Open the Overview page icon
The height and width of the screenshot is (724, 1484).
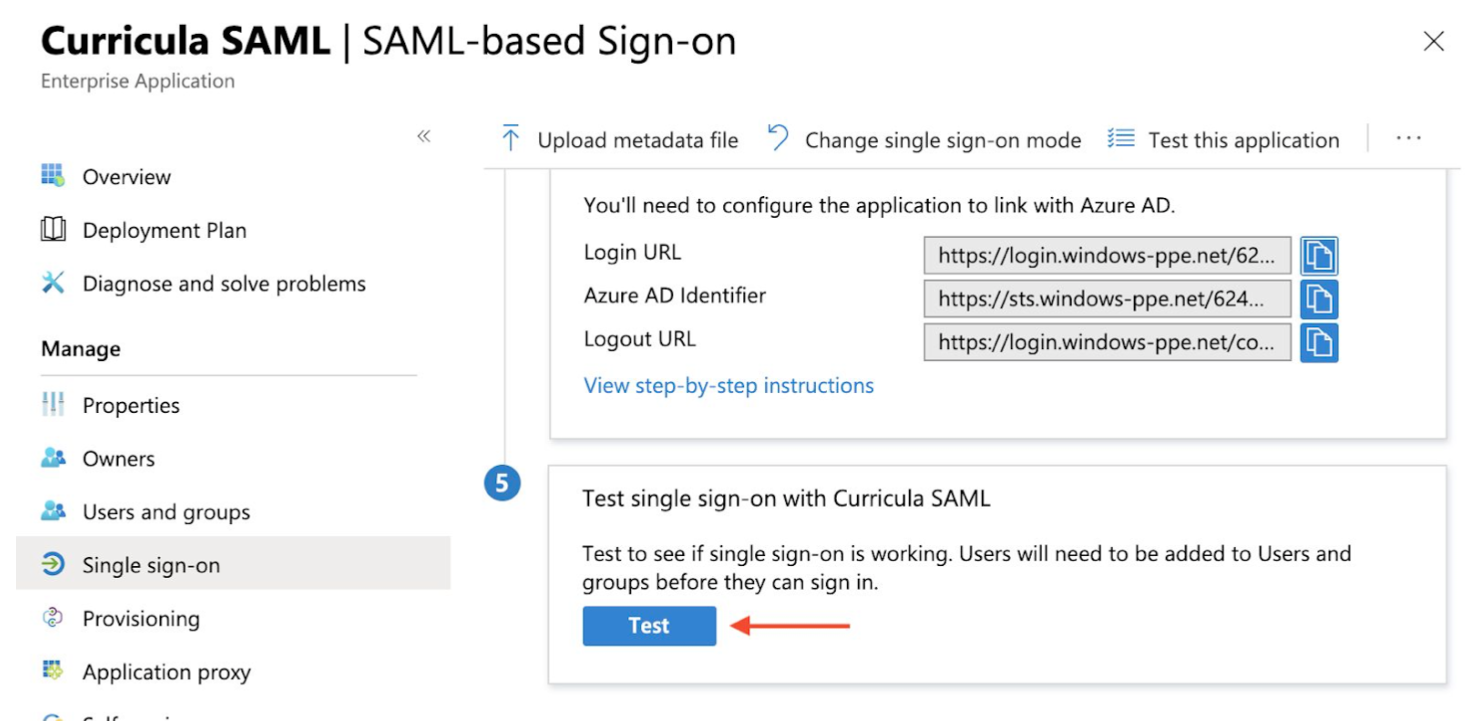pyautogui.click(x=53, y=176)
